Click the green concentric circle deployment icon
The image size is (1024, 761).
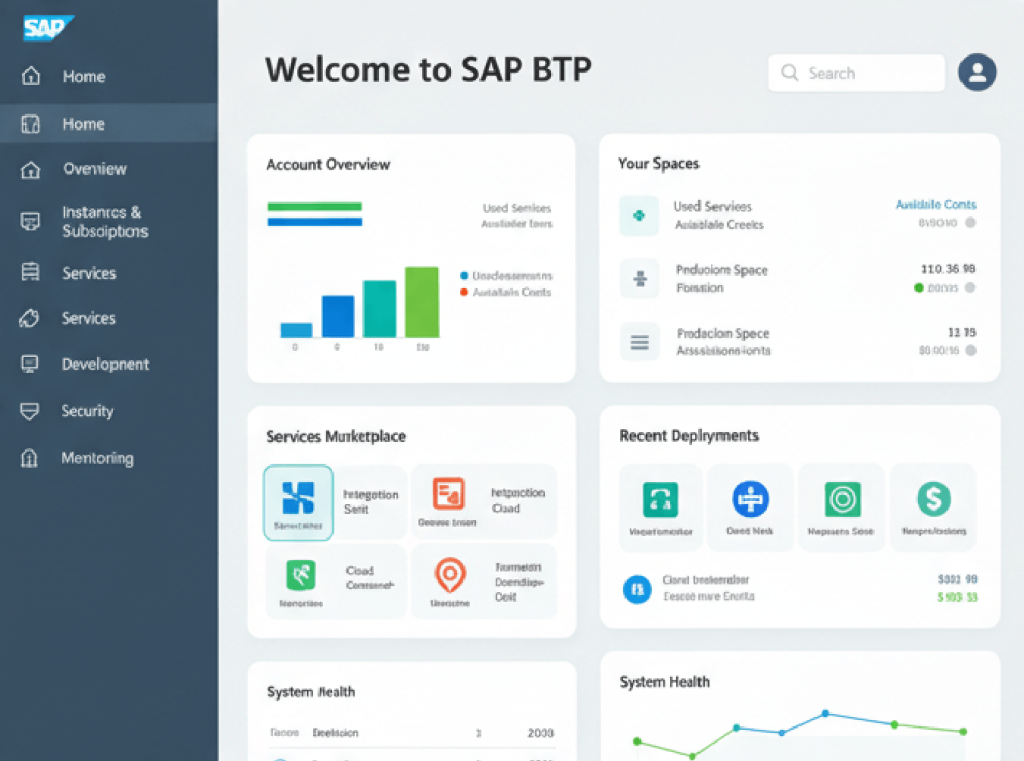pyautogui.click(x=842, y=498)
